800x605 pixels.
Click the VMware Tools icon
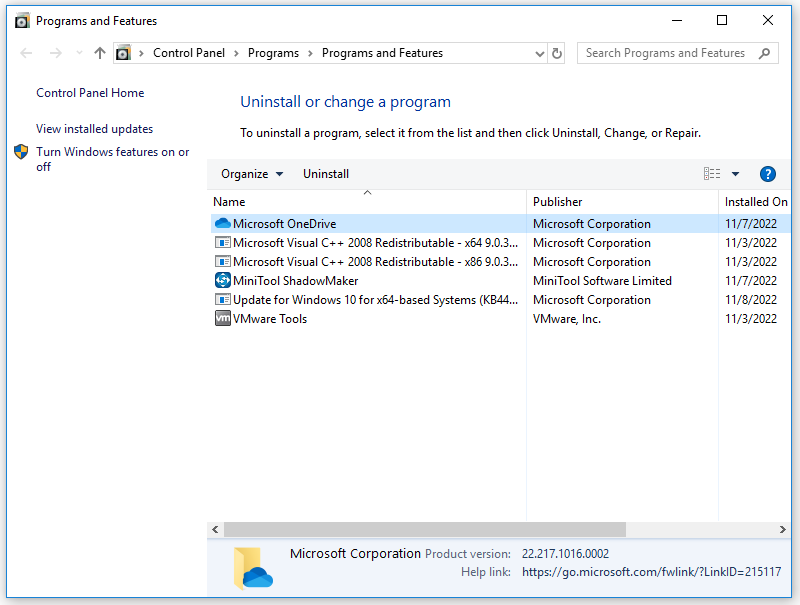tap(222, 319)
